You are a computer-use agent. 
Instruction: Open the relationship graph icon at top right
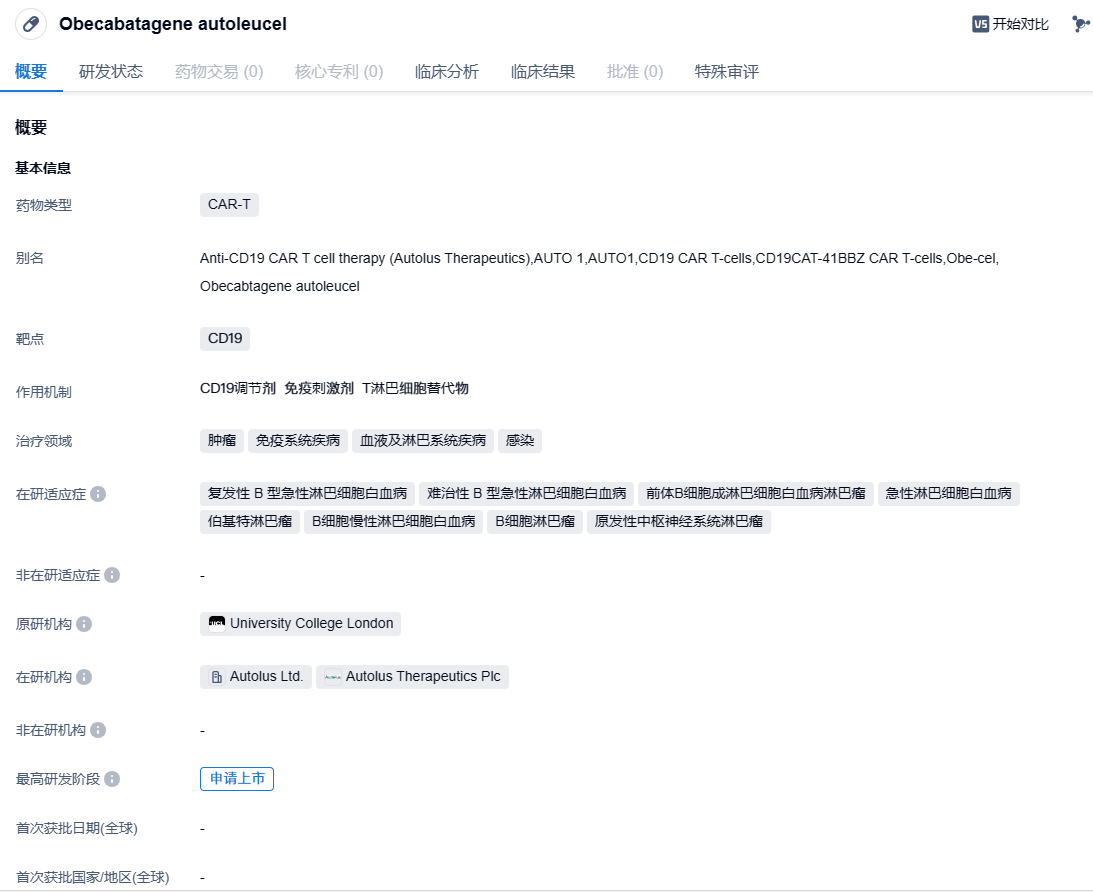pos(1080,24)
